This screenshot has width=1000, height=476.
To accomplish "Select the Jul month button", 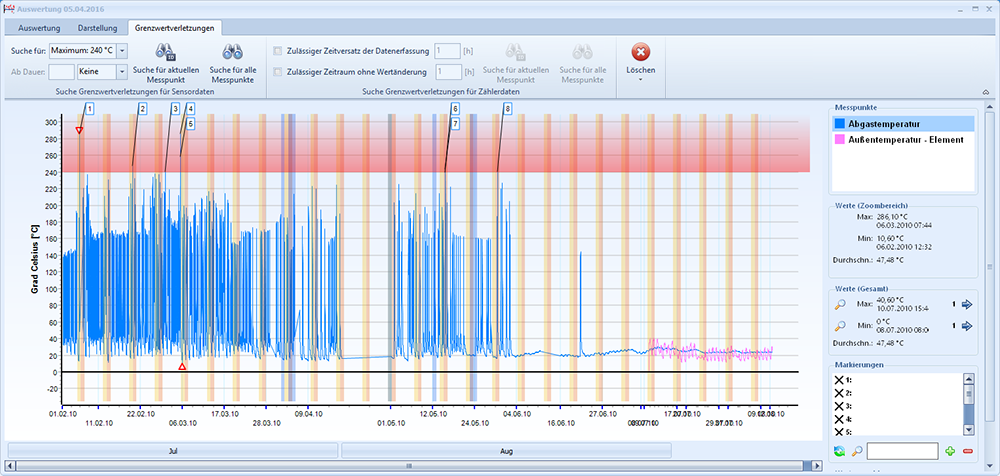I will (x=173, y=450).
